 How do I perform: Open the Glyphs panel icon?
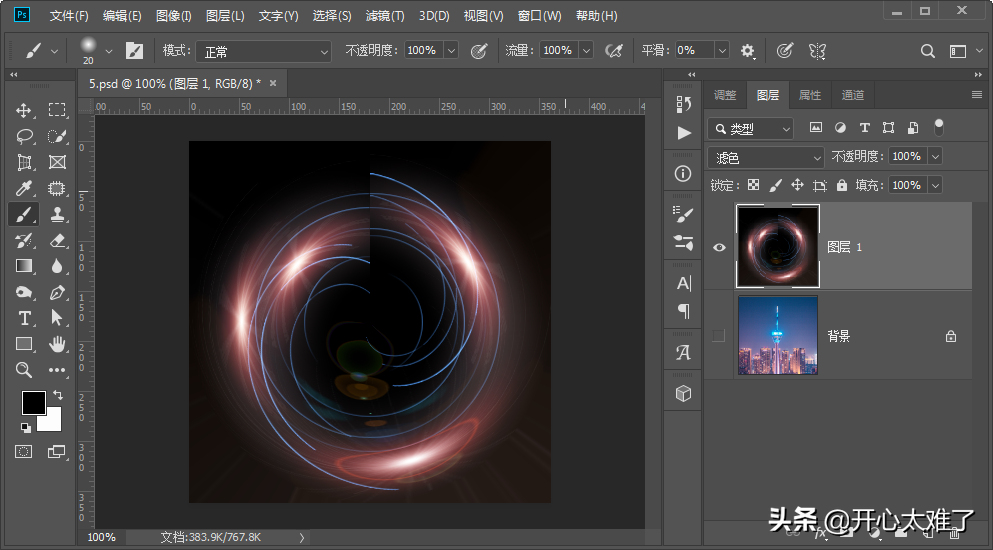[x=683, y=352]
